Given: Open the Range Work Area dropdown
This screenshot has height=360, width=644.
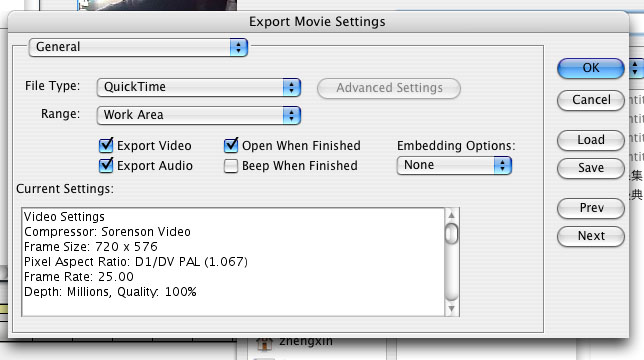Looking at the screenshot, I should click(199, 115).
